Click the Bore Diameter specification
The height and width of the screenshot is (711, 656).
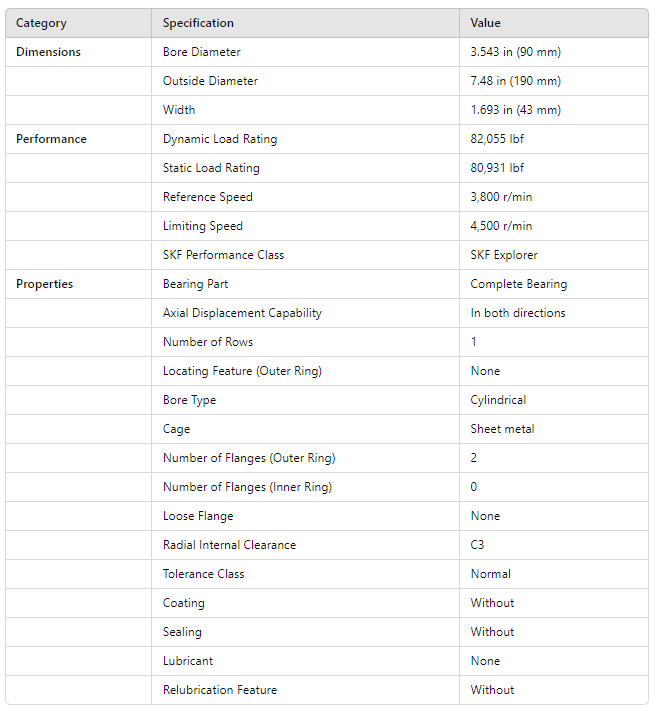pos(202,52)
